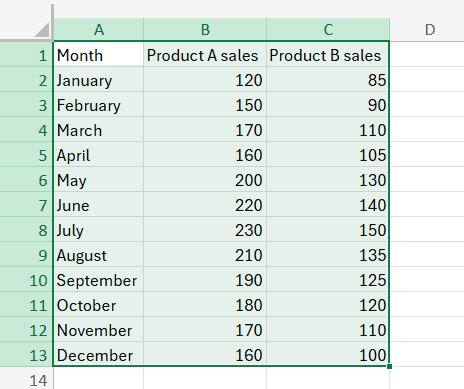Click the January Product B value 85
Screen dimensions: 464x389
click(x=328, y=79)
